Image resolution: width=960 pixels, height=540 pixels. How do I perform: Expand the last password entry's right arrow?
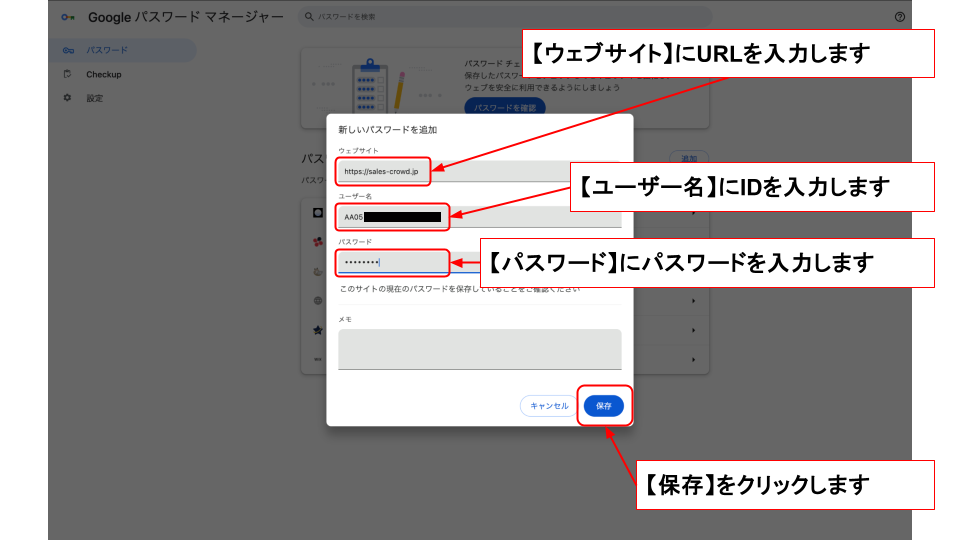tap(694, 358)
